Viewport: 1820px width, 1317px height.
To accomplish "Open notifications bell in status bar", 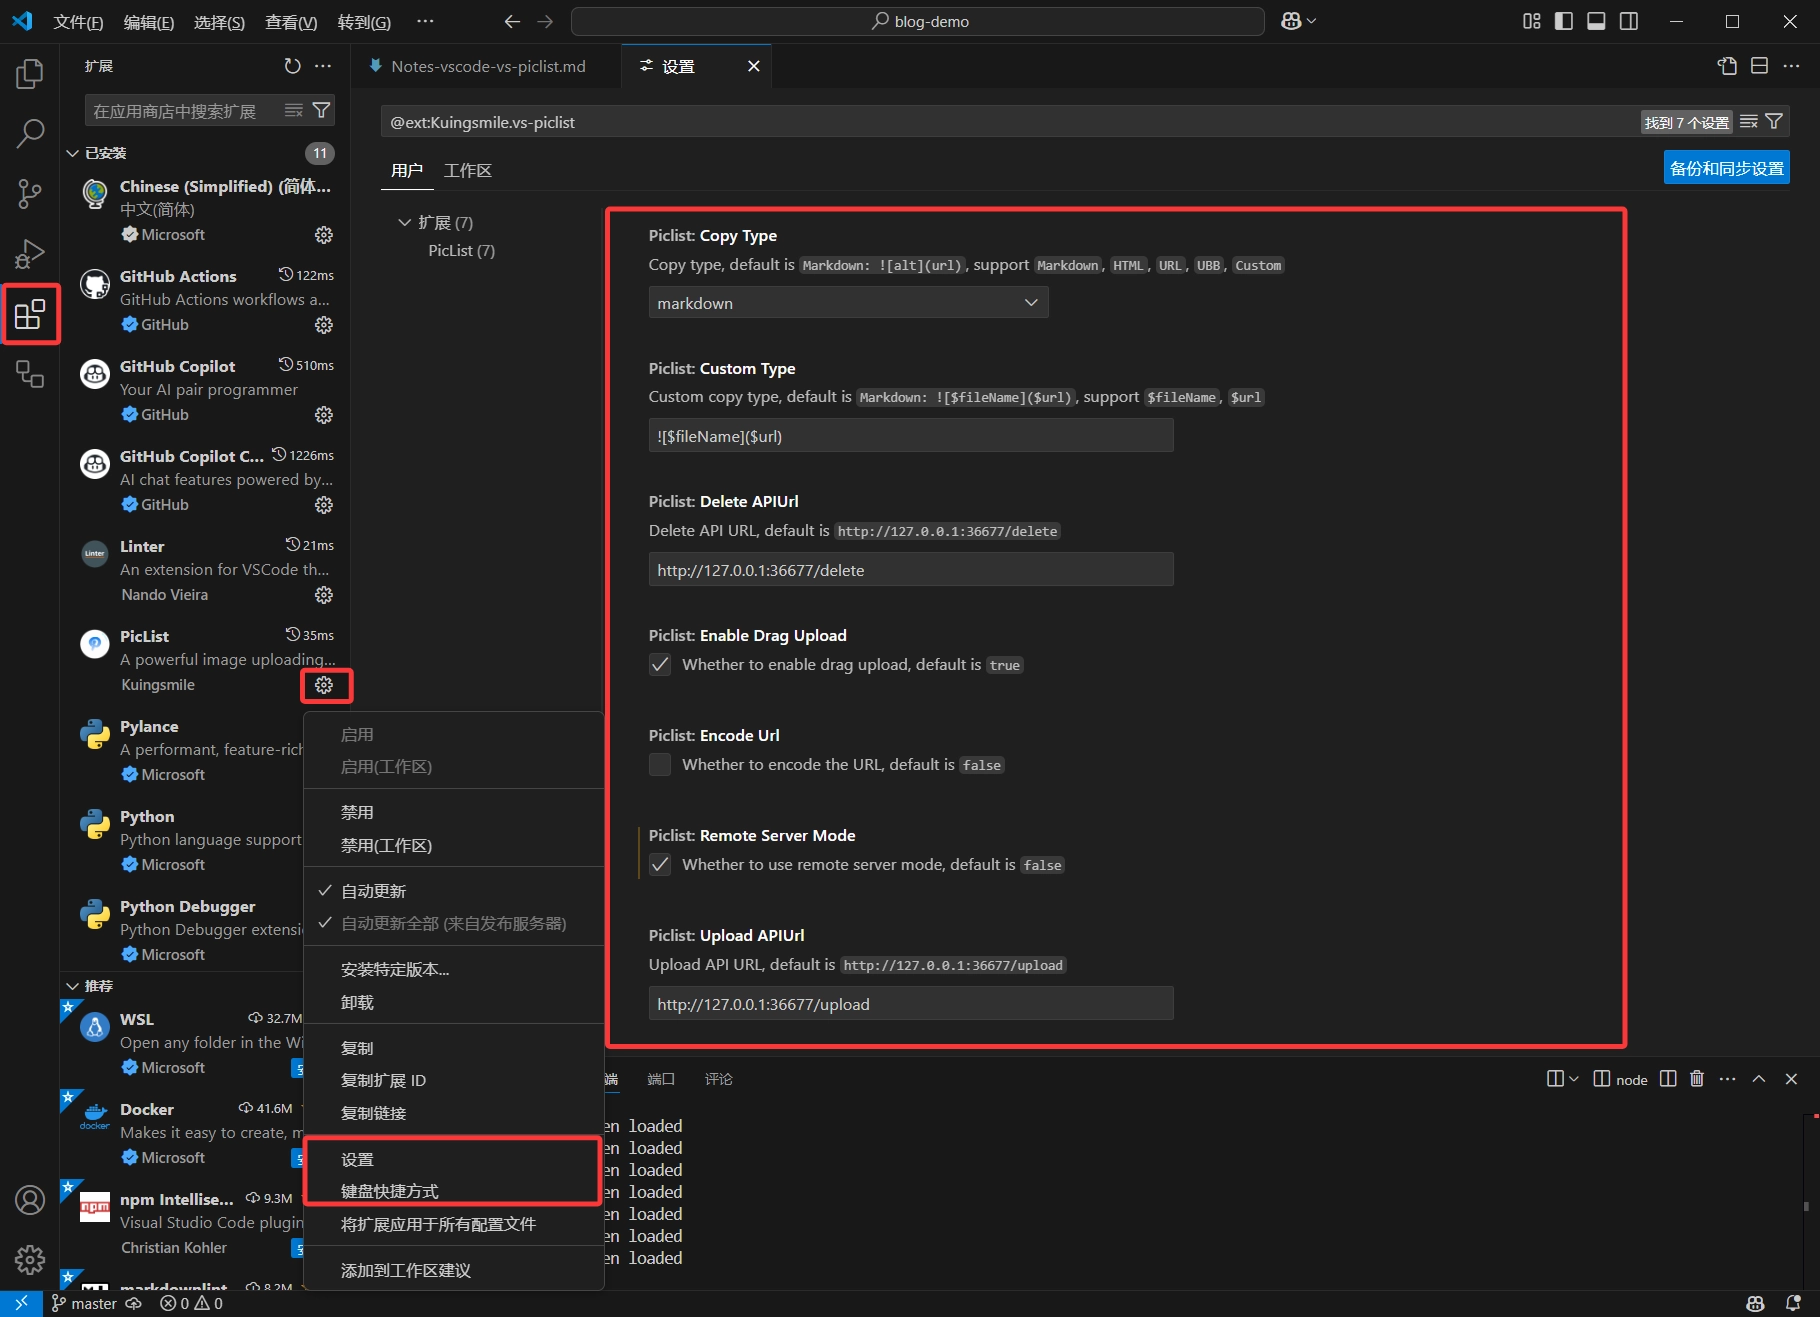I will point(1793,1304).
